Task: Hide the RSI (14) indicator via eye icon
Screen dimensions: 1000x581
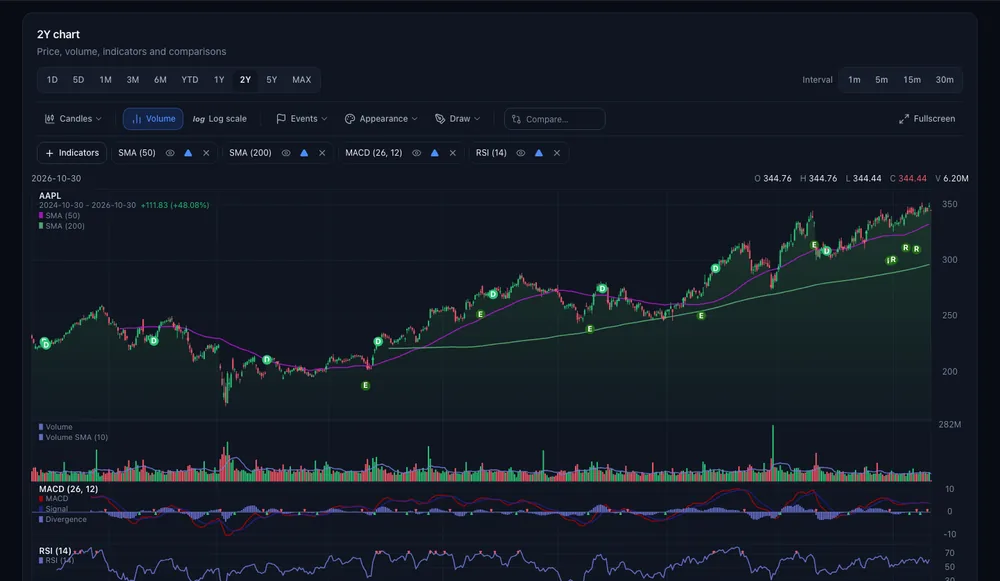Action: click(x=521, y=153)
